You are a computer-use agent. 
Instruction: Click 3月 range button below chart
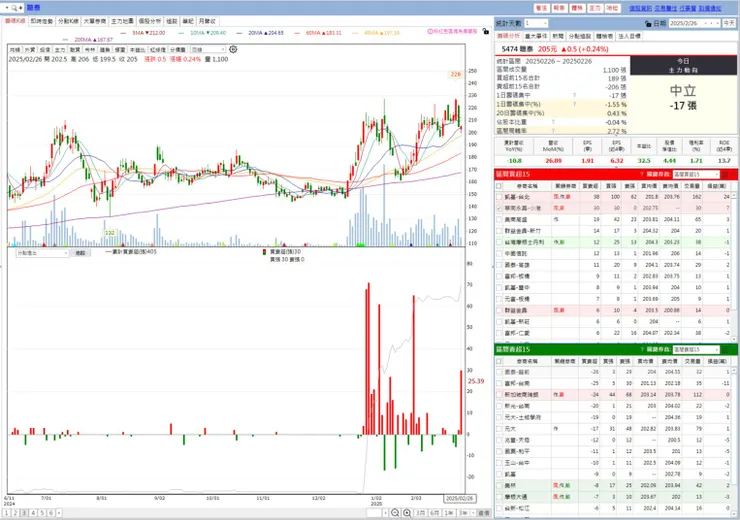(x=420, y=513)
